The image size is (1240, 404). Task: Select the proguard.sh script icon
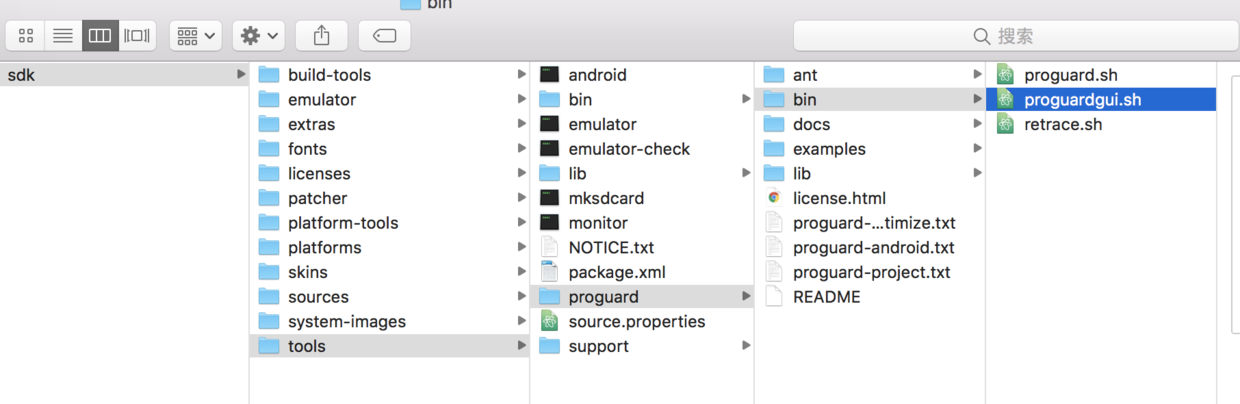tap(1005, 75)
